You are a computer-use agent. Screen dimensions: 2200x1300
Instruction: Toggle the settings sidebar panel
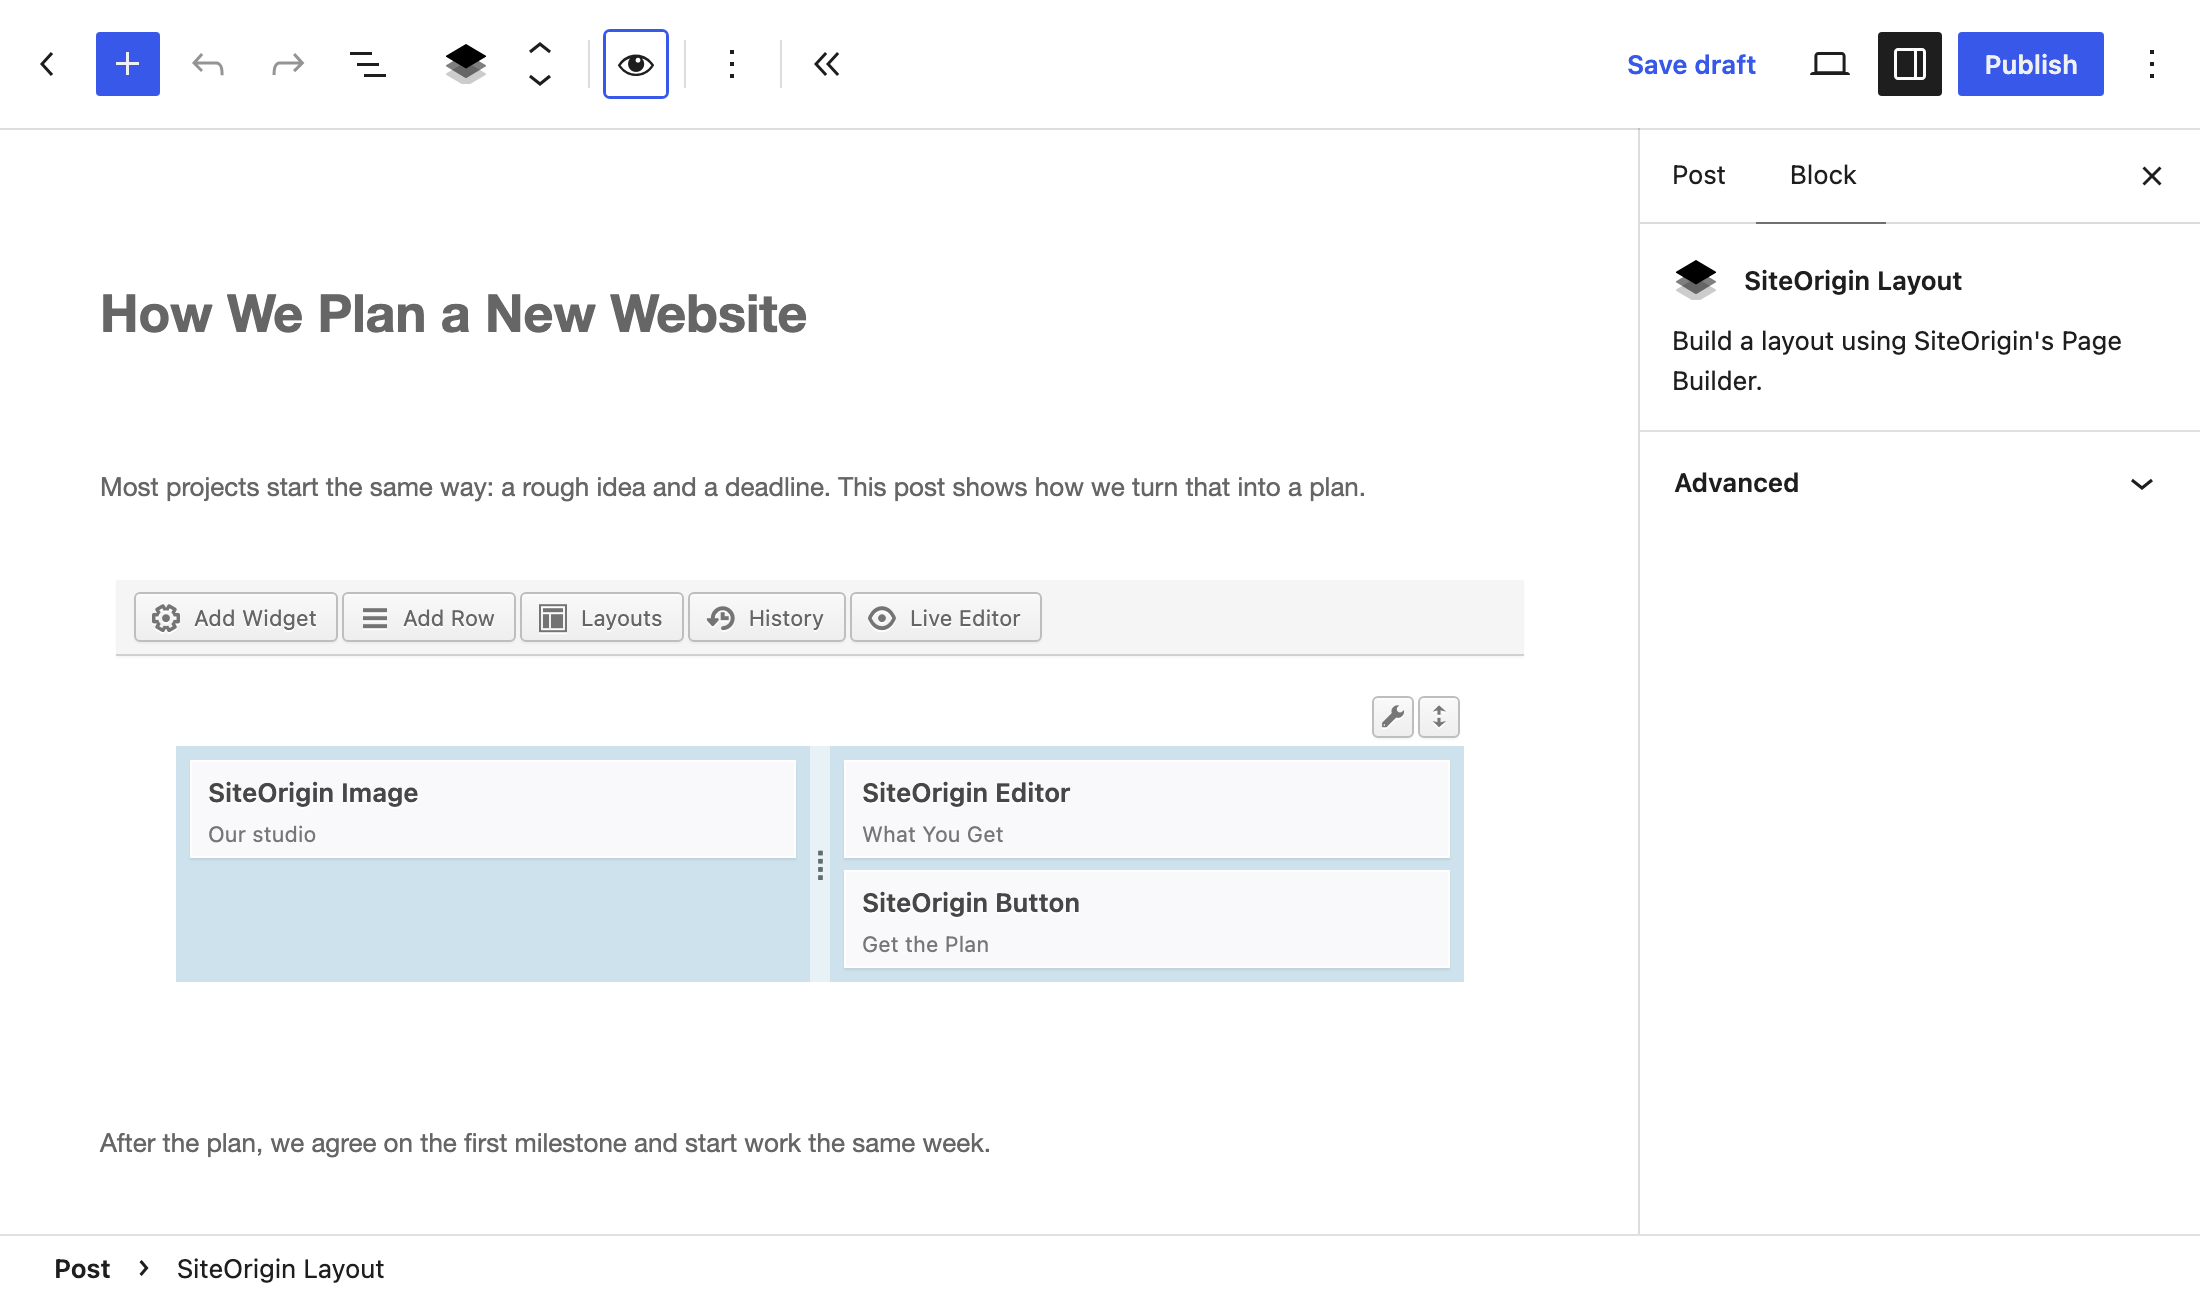click(x=1910, y=64)
